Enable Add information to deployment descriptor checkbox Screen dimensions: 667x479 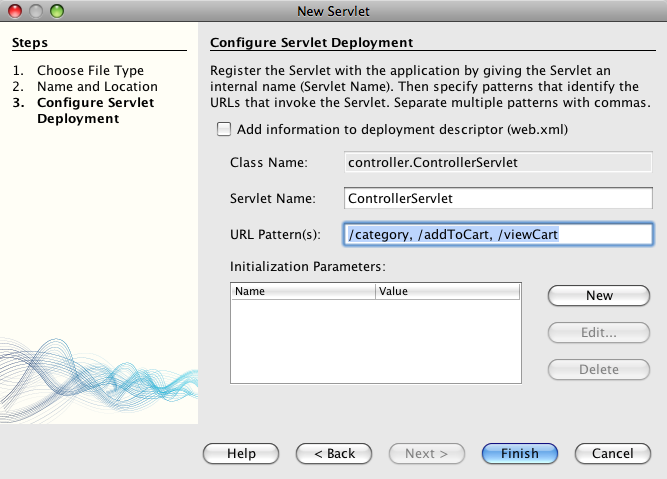tap(224, 129)
